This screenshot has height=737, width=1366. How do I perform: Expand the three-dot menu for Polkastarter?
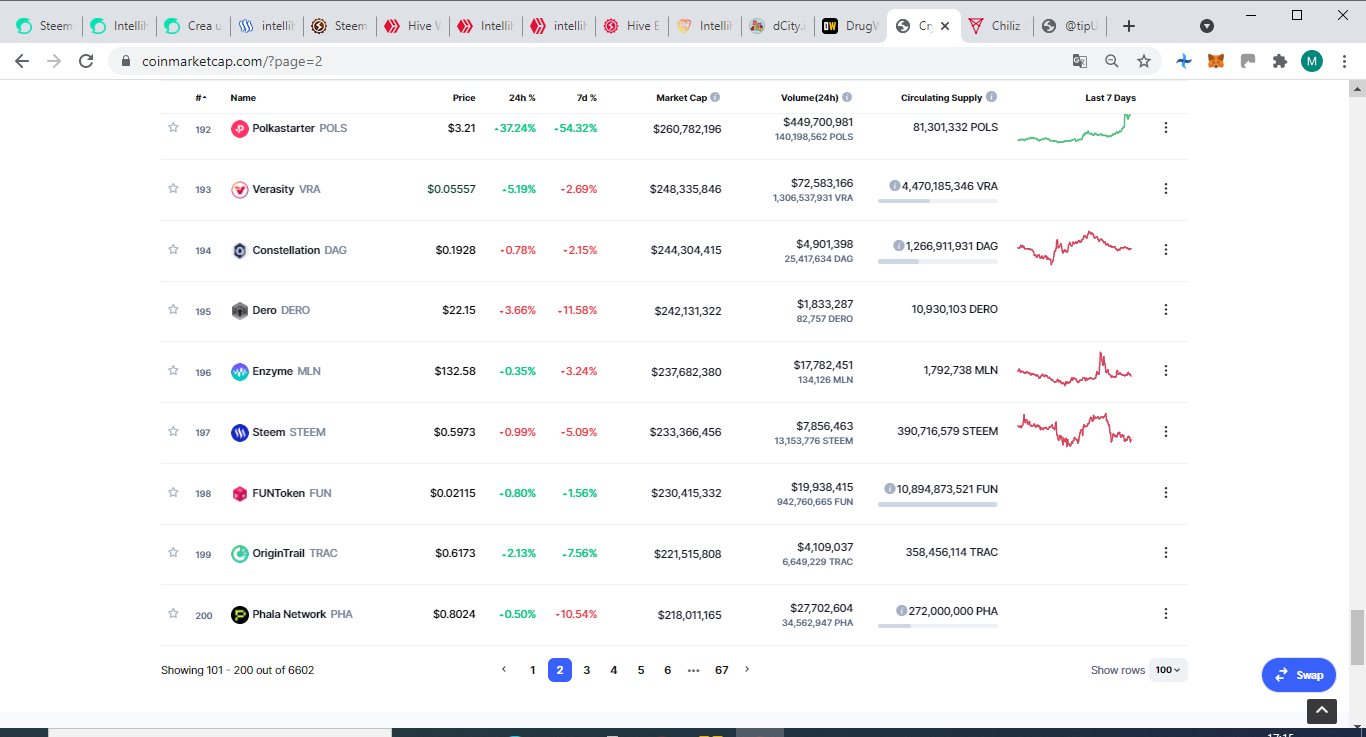[1166, 127]
